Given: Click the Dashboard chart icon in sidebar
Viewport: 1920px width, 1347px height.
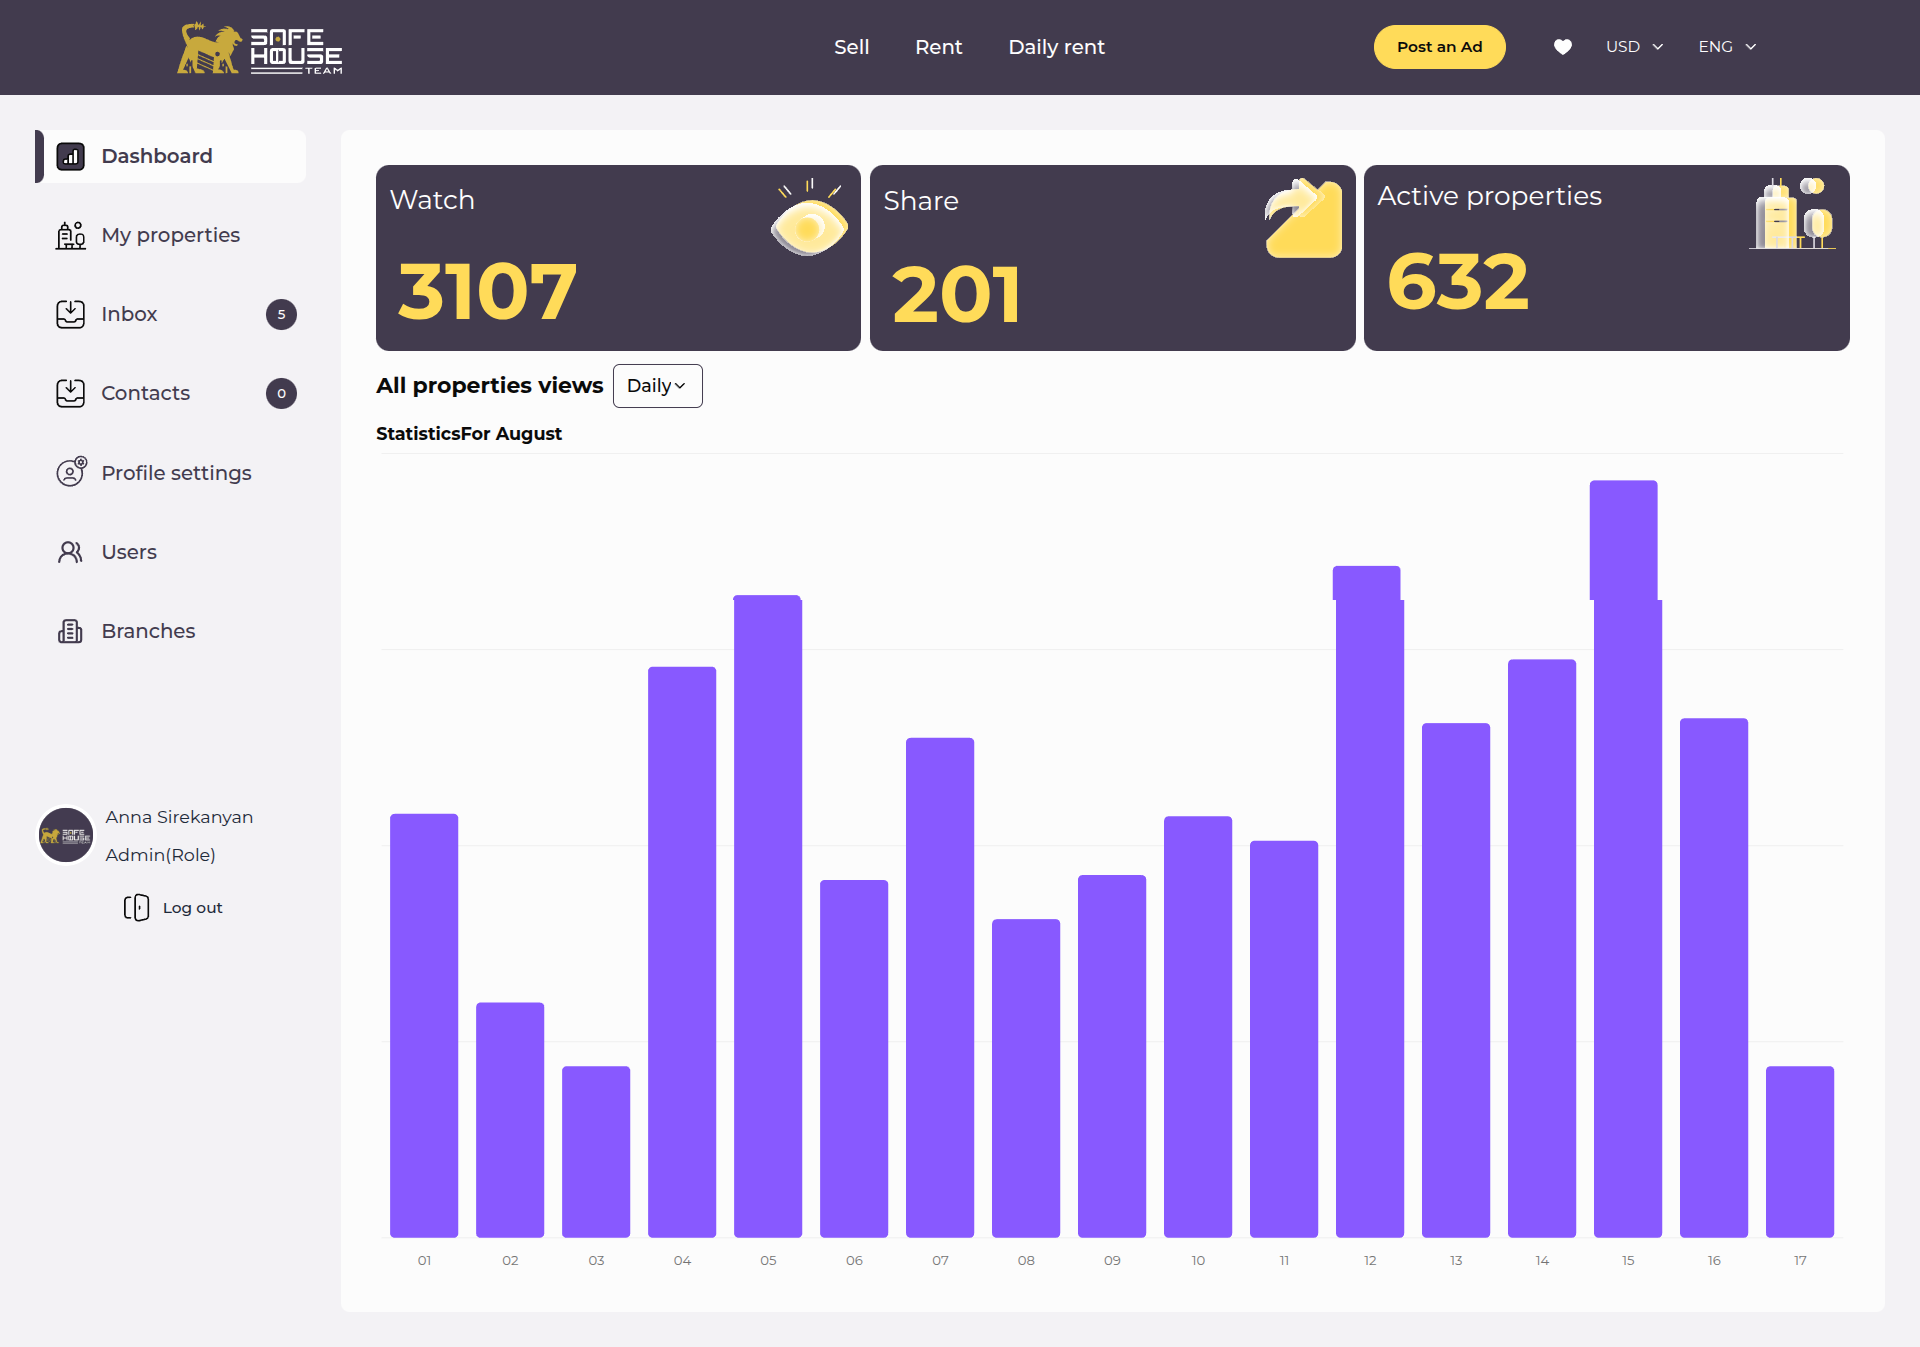Looking at the screenshot, I should tap(70, 156).
